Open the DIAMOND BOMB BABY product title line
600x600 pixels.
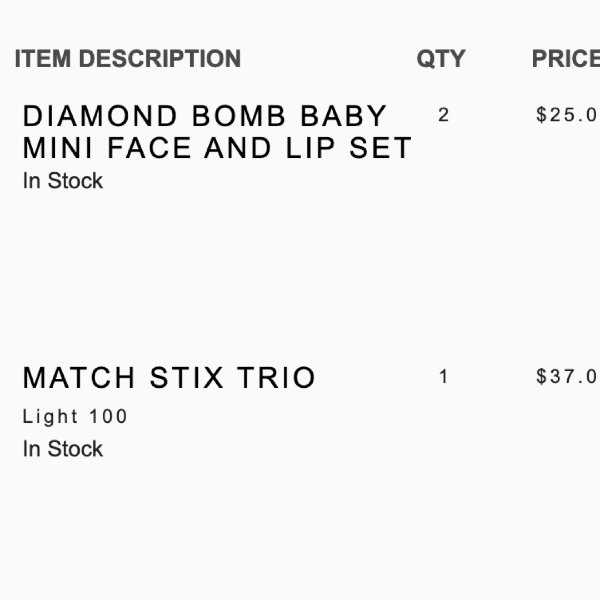[x=205, y=116]
